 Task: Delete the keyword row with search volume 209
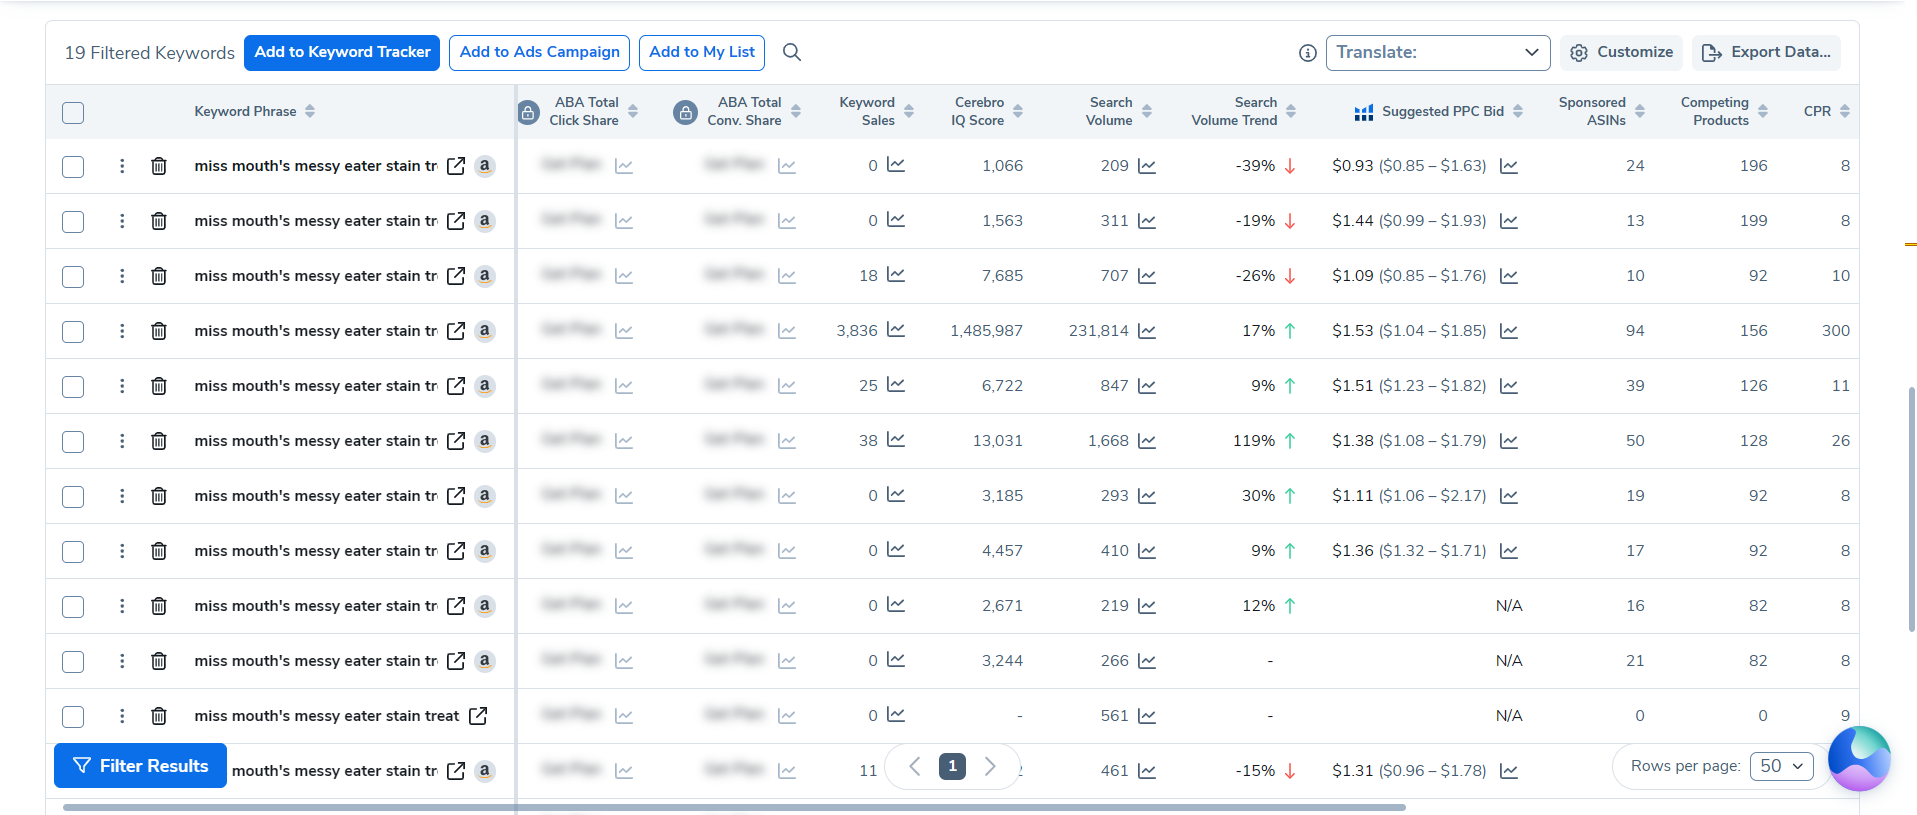159,166
